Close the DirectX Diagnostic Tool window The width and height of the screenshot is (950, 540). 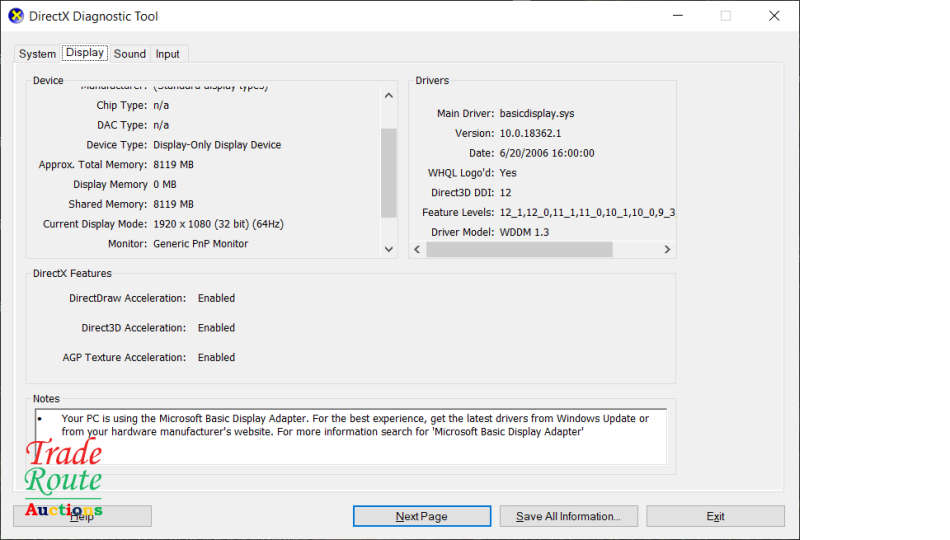coord(774,16)
